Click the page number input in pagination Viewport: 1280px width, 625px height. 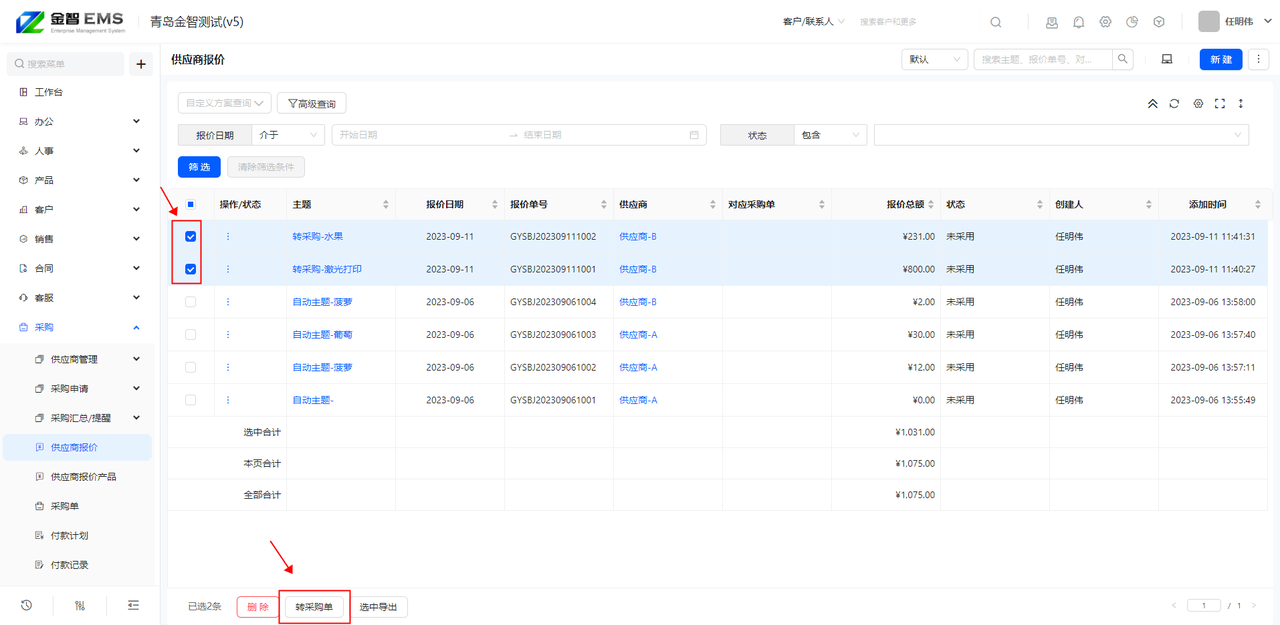coord(1204,606)
